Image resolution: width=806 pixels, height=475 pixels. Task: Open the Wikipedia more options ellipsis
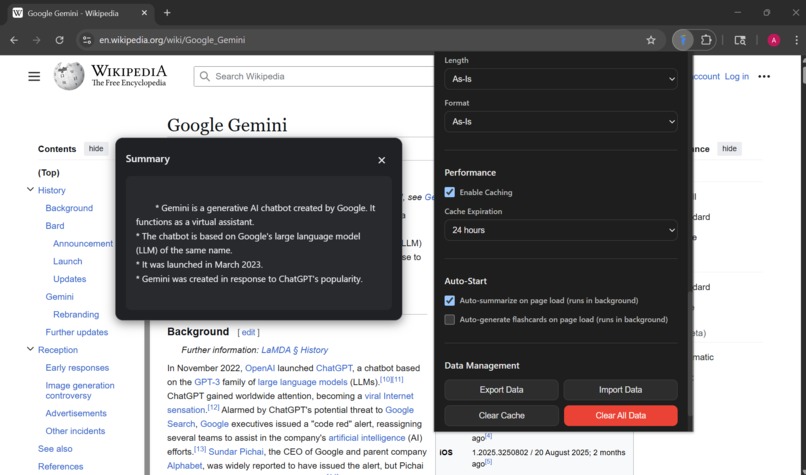point(764,77)
